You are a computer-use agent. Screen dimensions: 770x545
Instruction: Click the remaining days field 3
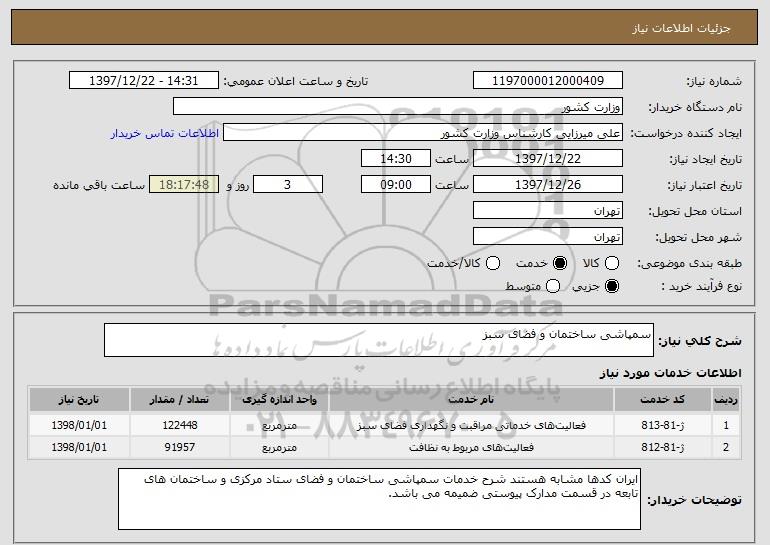288,185
